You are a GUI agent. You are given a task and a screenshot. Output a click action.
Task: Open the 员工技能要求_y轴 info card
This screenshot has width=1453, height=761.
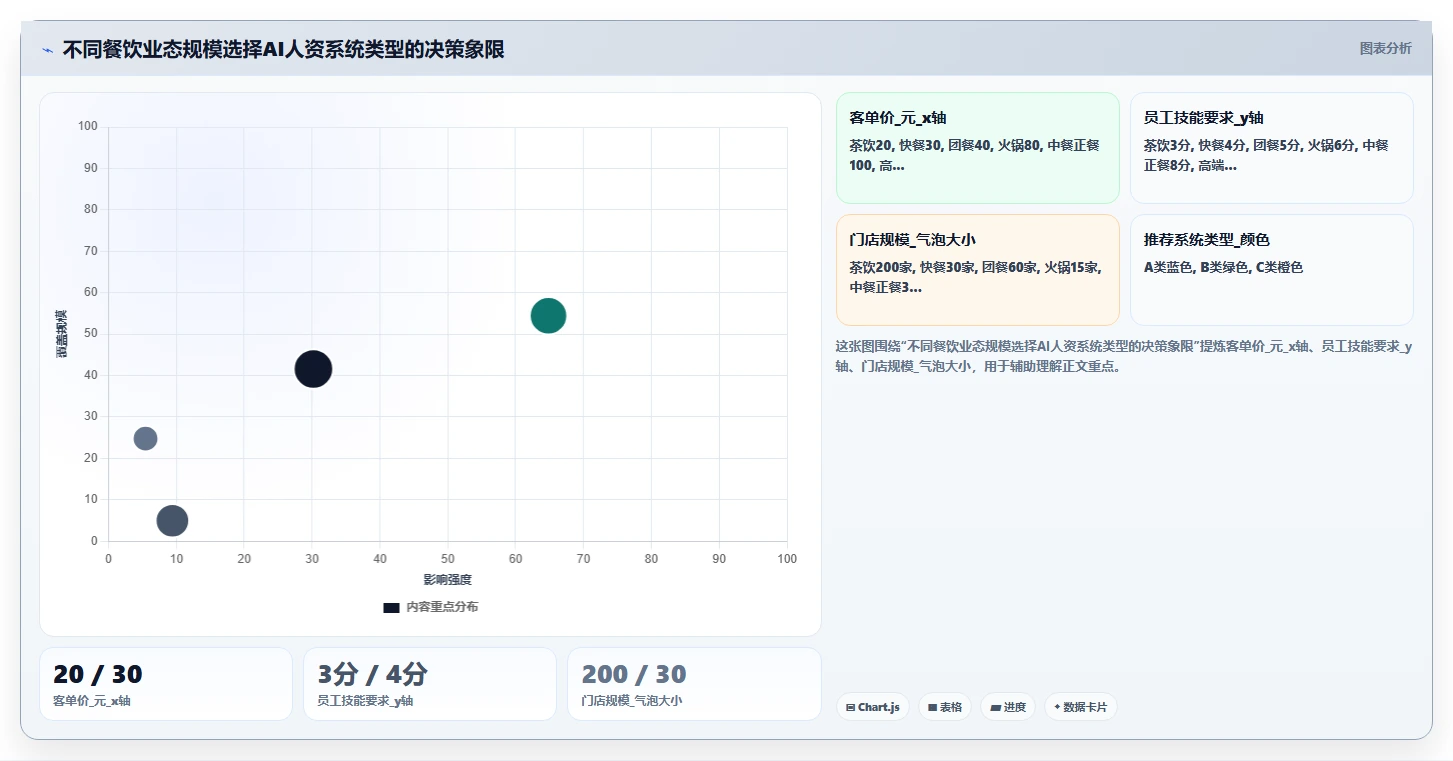[1272, 148]
